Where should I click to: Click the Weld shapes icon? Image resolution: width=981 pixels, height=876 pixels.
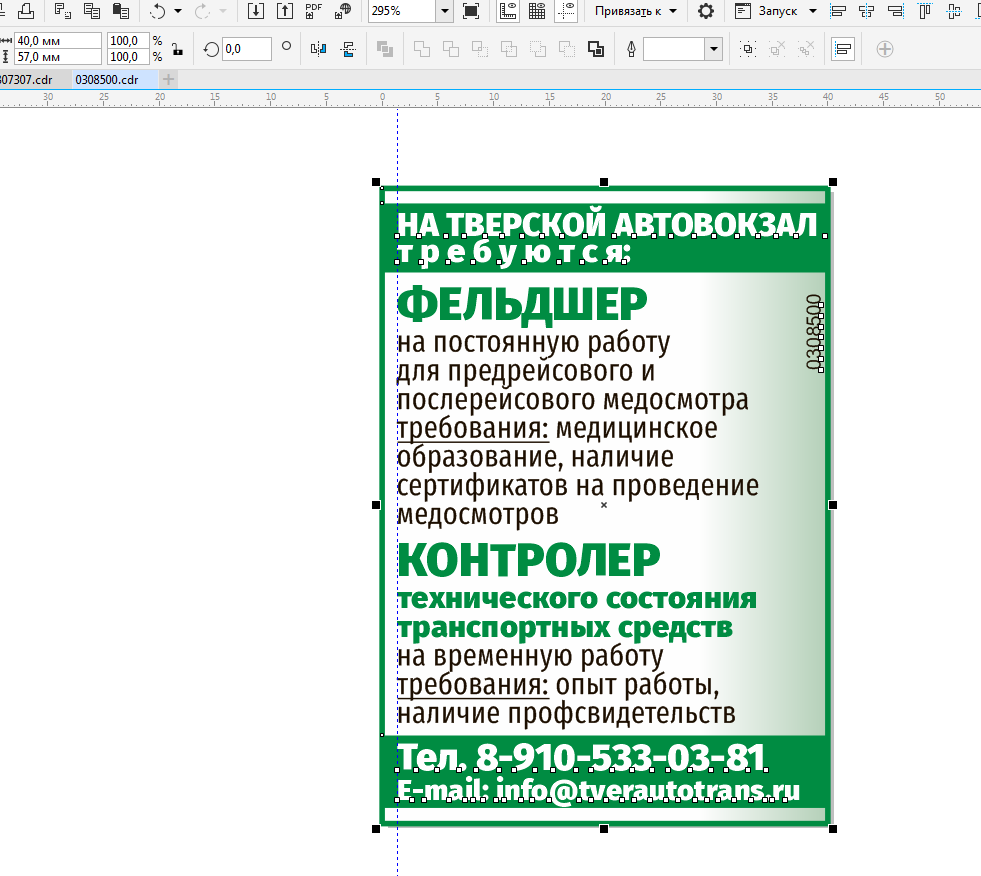tap(422, 49)
